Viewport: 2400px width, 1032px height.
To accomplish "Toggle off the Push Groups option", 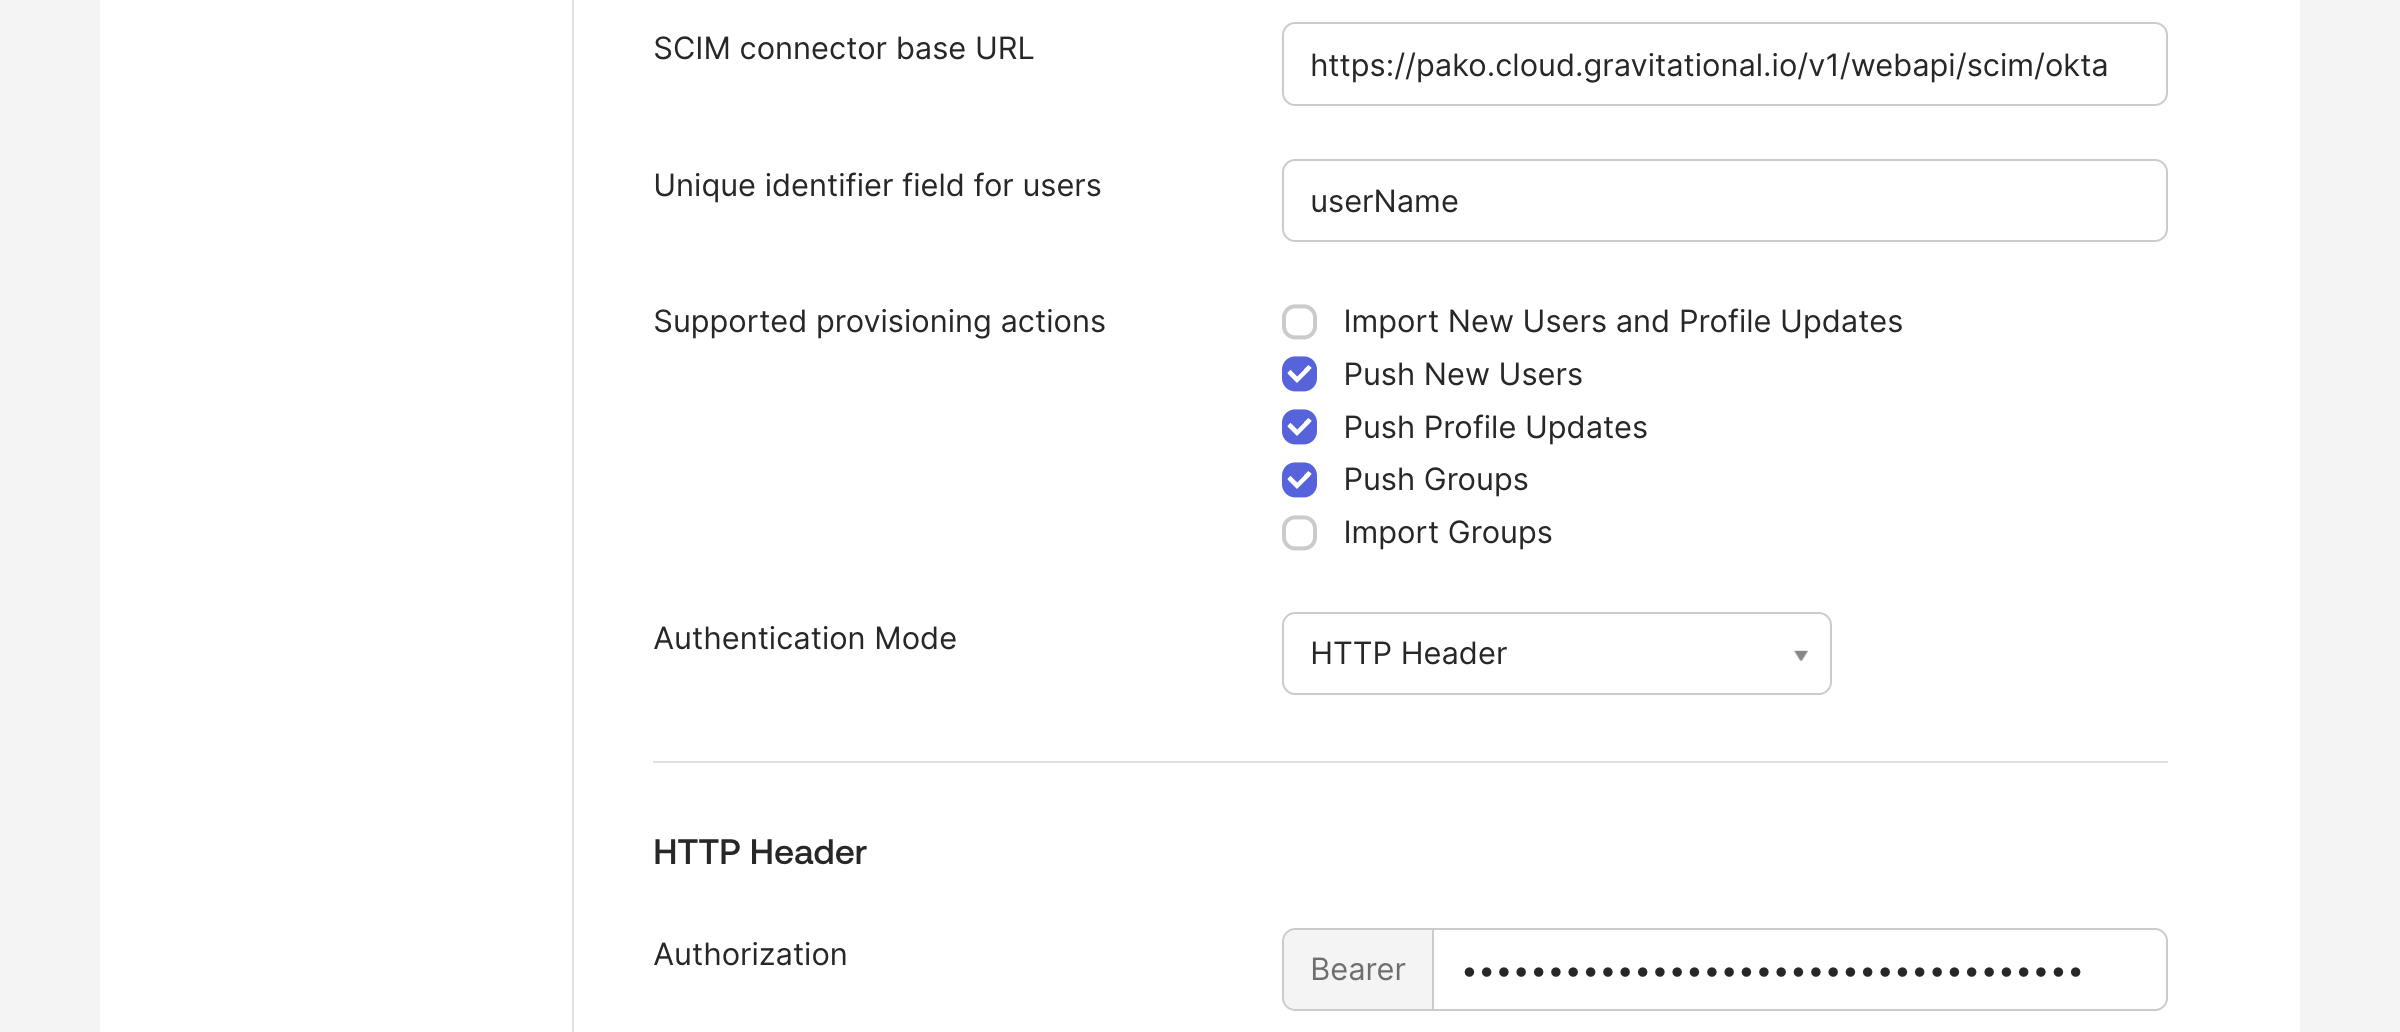I will [1299, 480].
